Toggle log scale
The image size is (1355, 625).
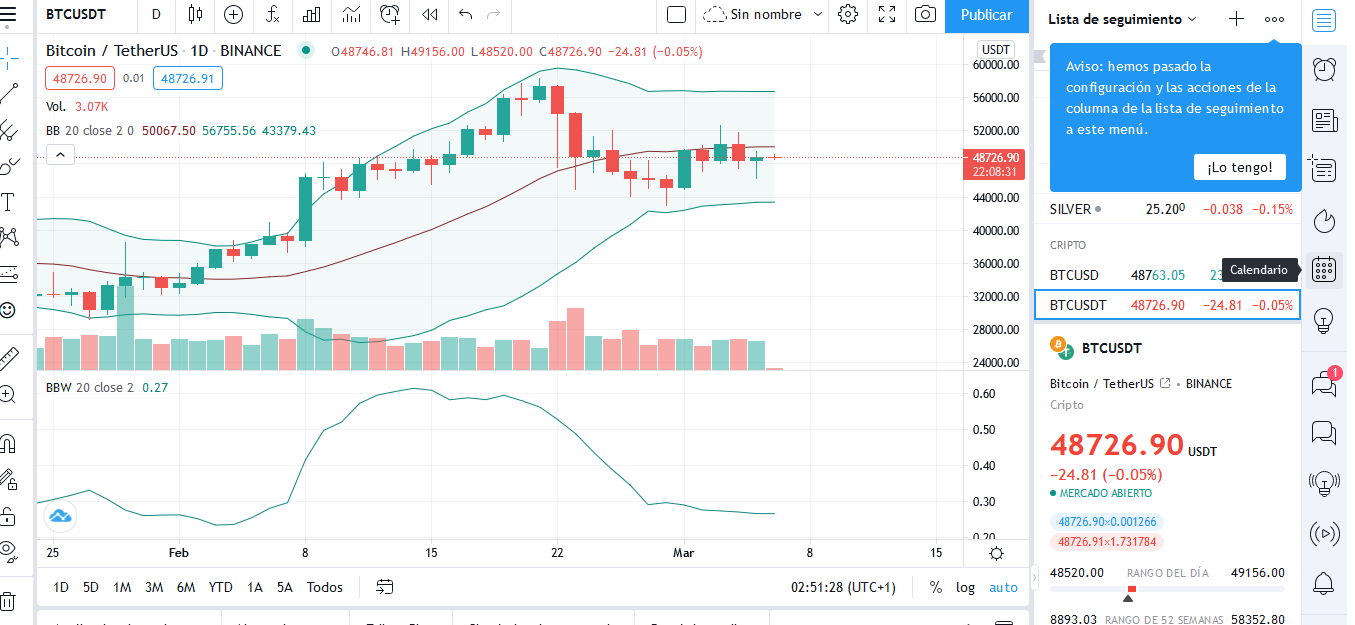tap(965, 587)
